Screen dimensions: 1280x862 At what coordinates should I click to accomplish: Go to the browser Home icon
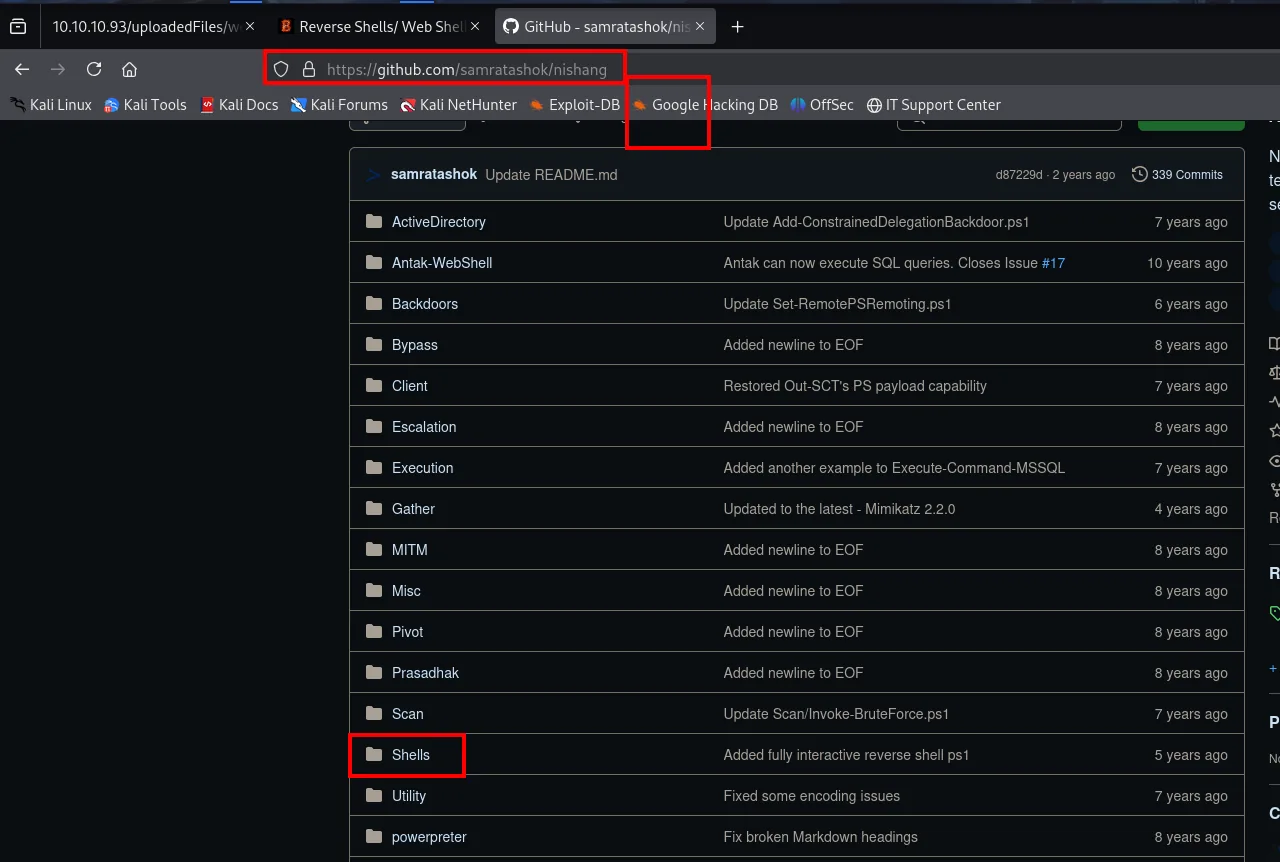[x=129, y=69]
